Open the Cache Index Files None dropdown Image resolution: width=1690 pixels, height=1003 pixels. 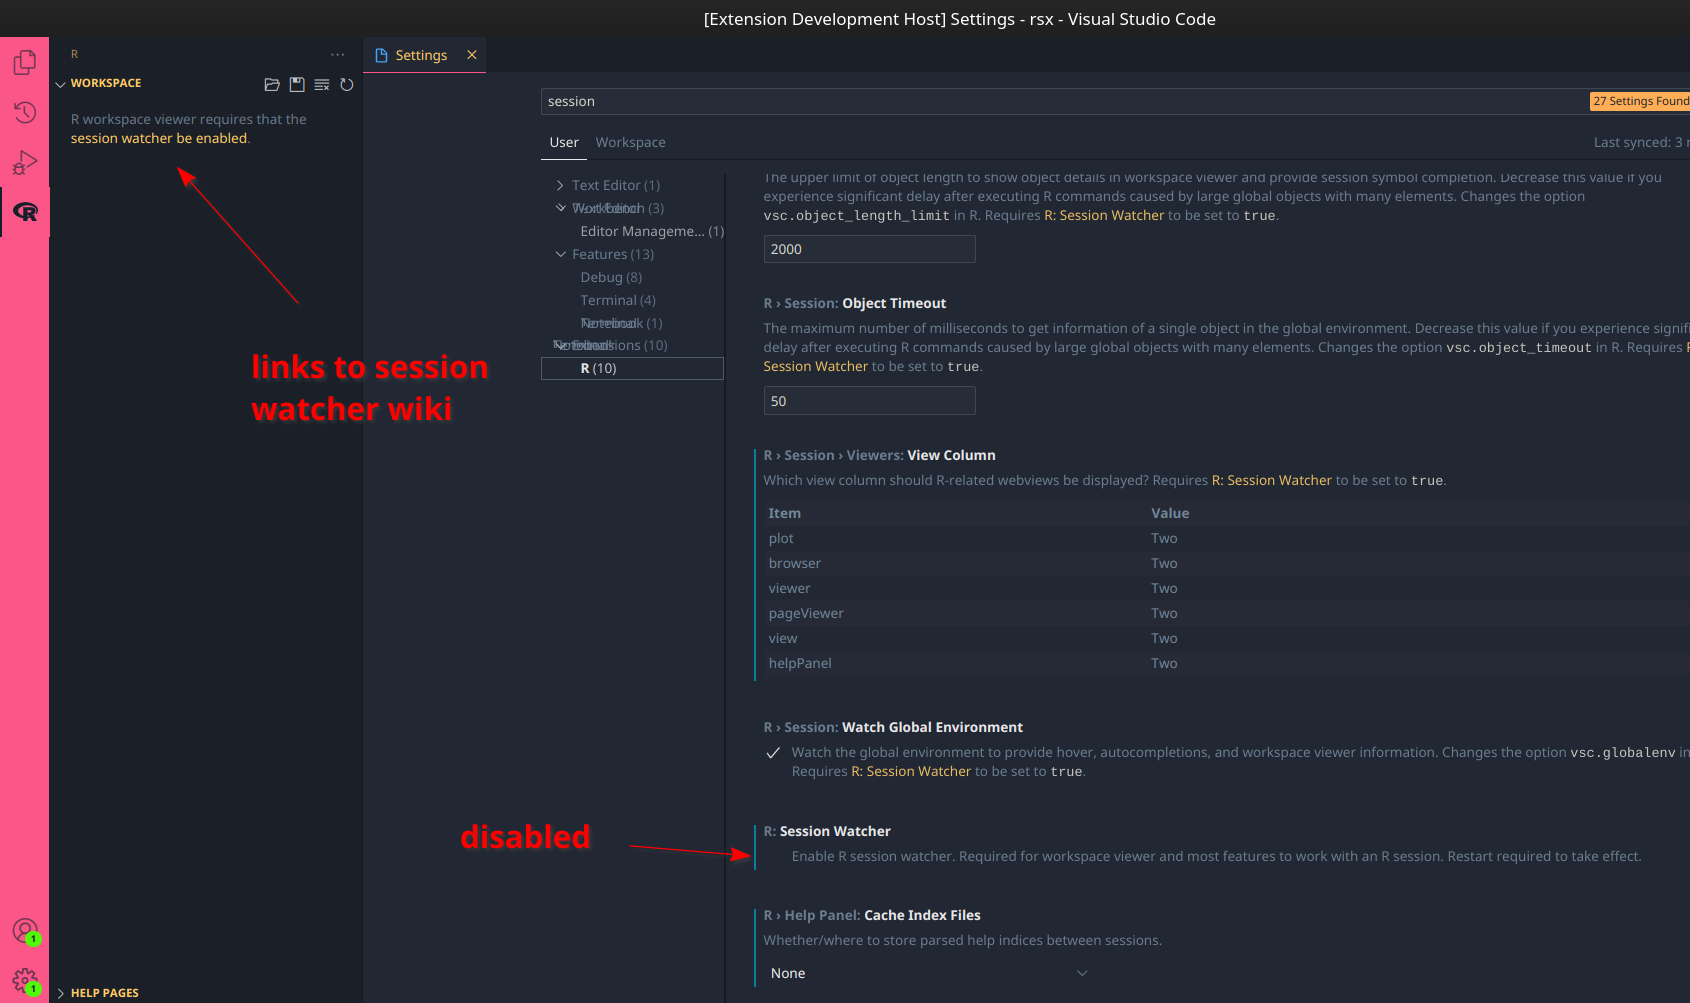[x=929, y=973]
